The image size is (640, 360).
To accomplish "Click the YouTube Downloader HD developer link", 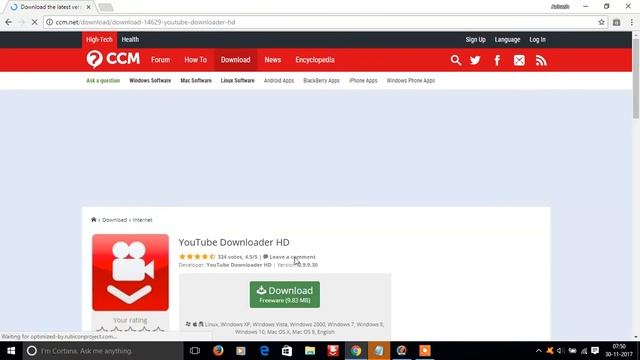I will (239, 265).
